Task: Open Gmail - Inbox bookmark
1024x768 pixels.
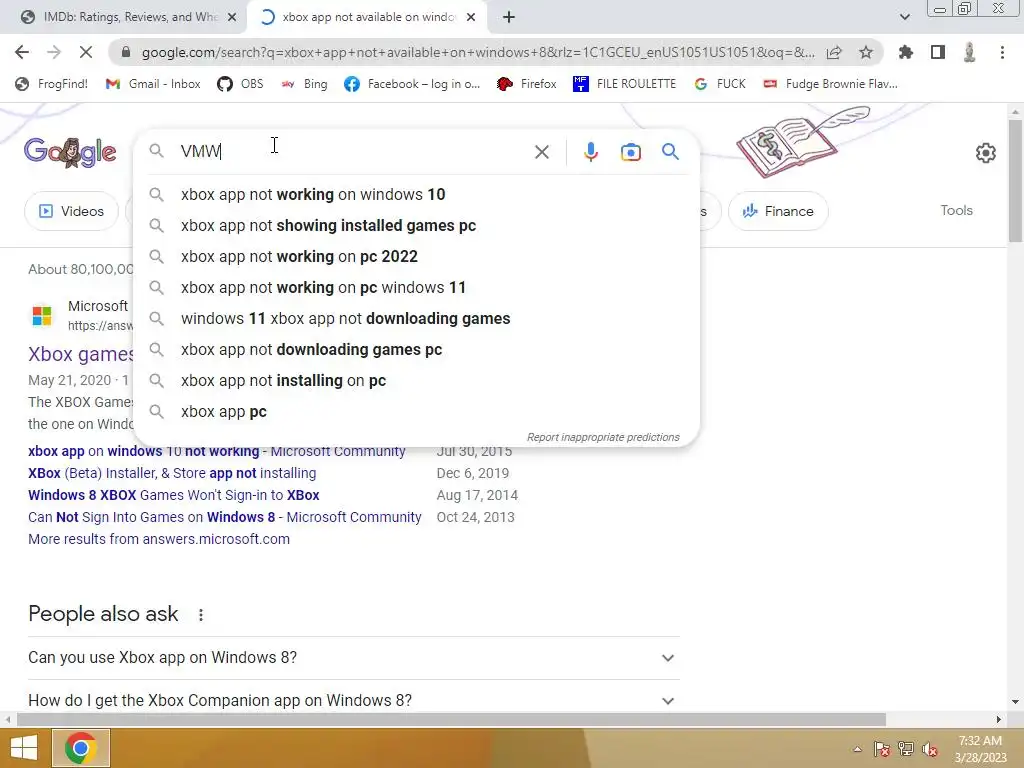Action: pos(153,84)
